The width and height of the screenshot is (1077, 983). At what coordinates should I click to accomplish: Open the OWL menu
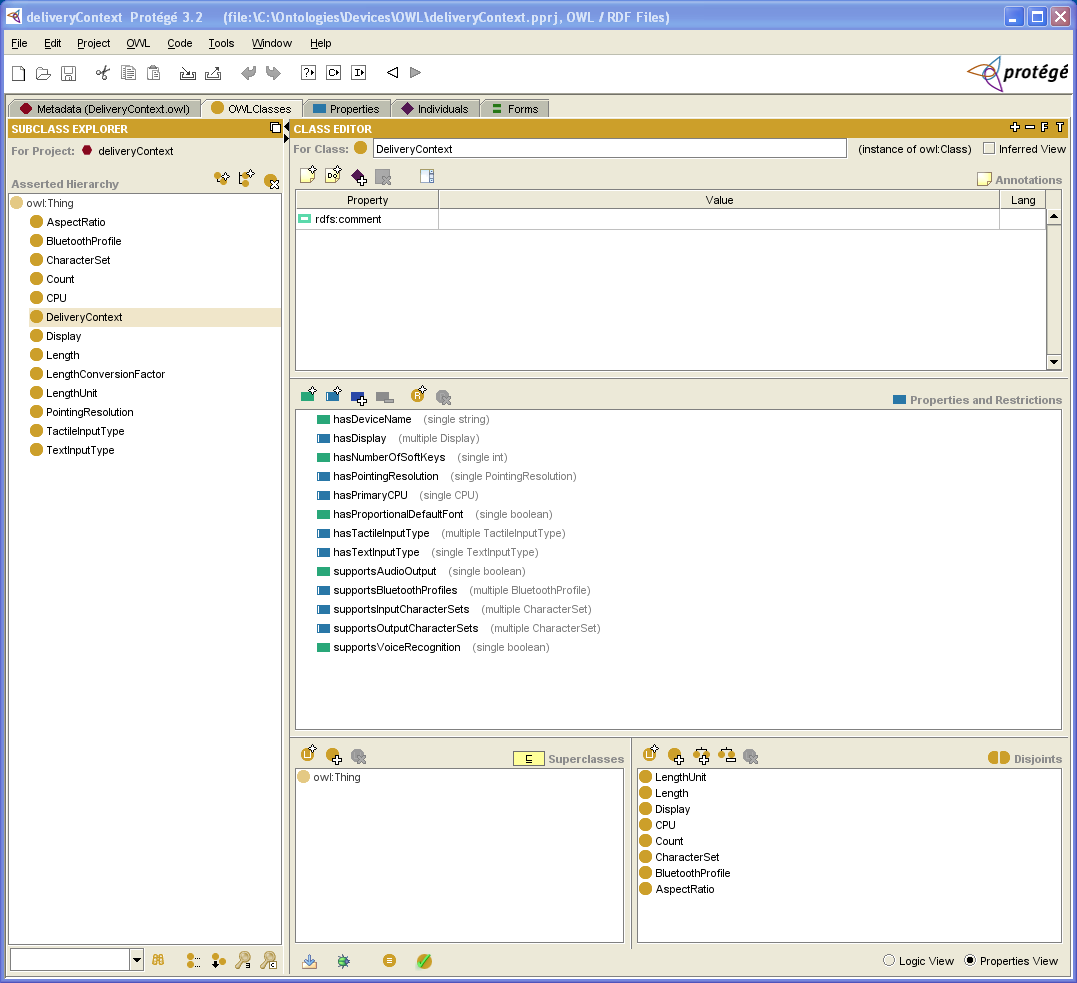coord(138,43)
